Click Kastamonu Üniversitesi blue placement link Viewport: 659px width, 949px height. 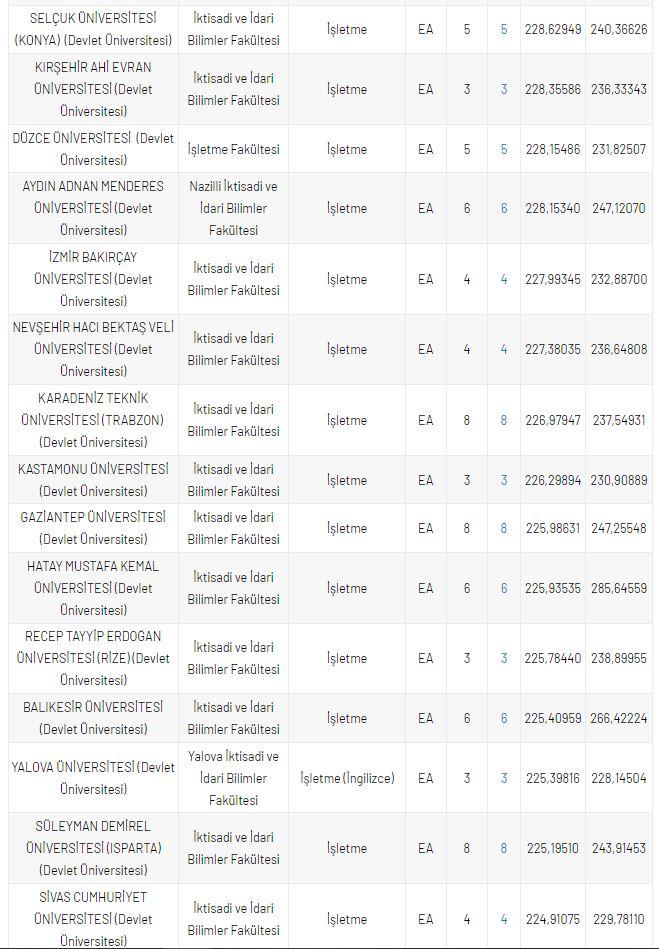pos(504,480)
